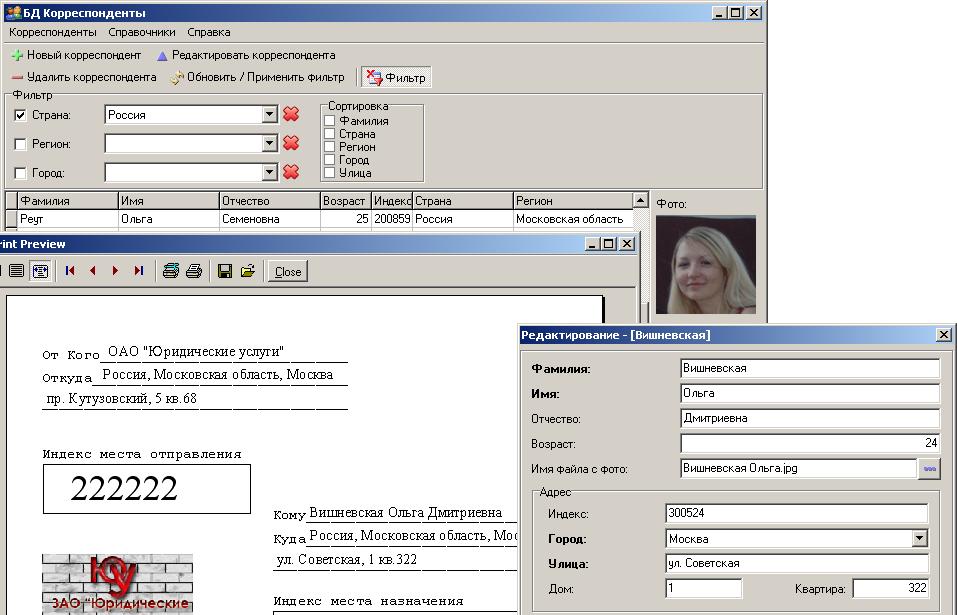Click the Индекс field containing 300524
Image resolution: width=957 pixels, height=615 pixels.
point(796,514)
